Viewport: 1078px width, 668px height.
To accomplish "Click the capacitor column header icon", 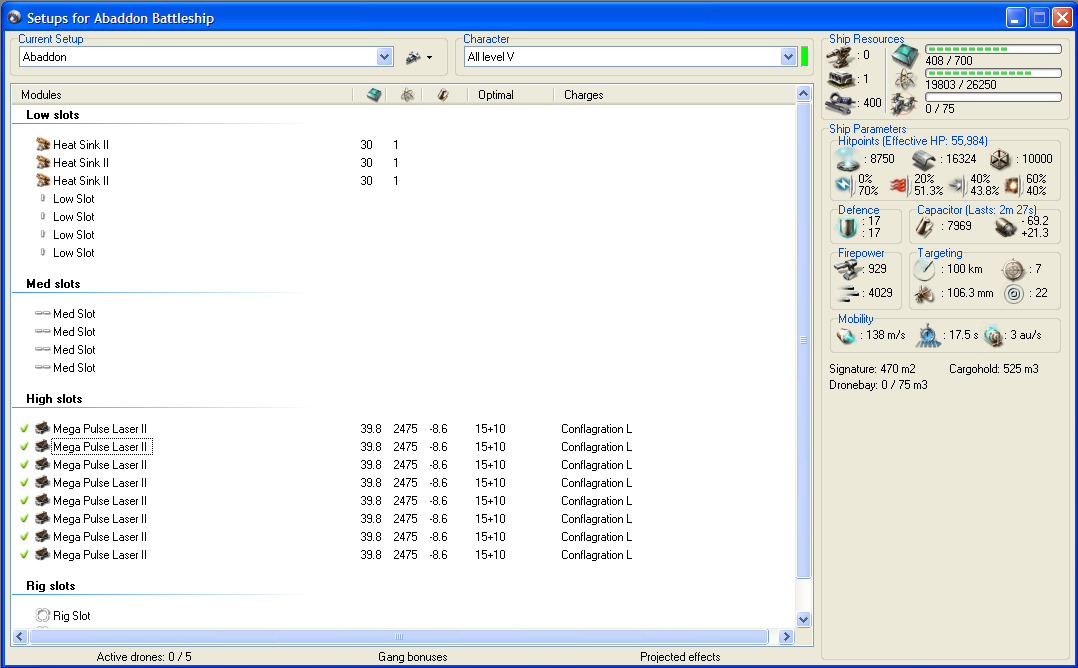I will pos(443,95).
